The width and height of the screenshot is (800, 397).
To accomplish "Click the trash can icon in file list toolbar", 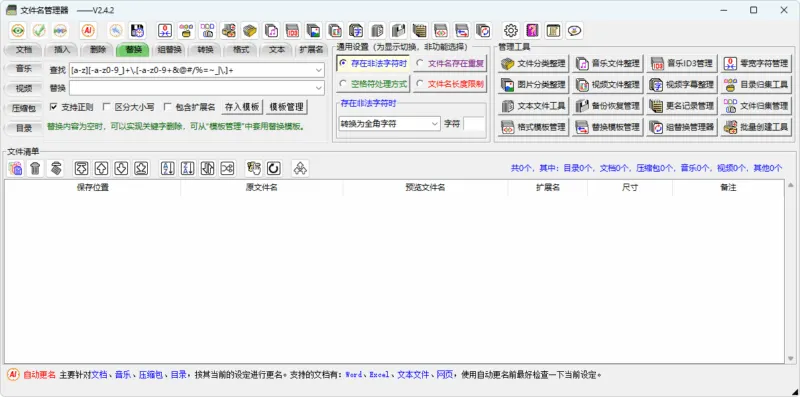I will 35,168.
